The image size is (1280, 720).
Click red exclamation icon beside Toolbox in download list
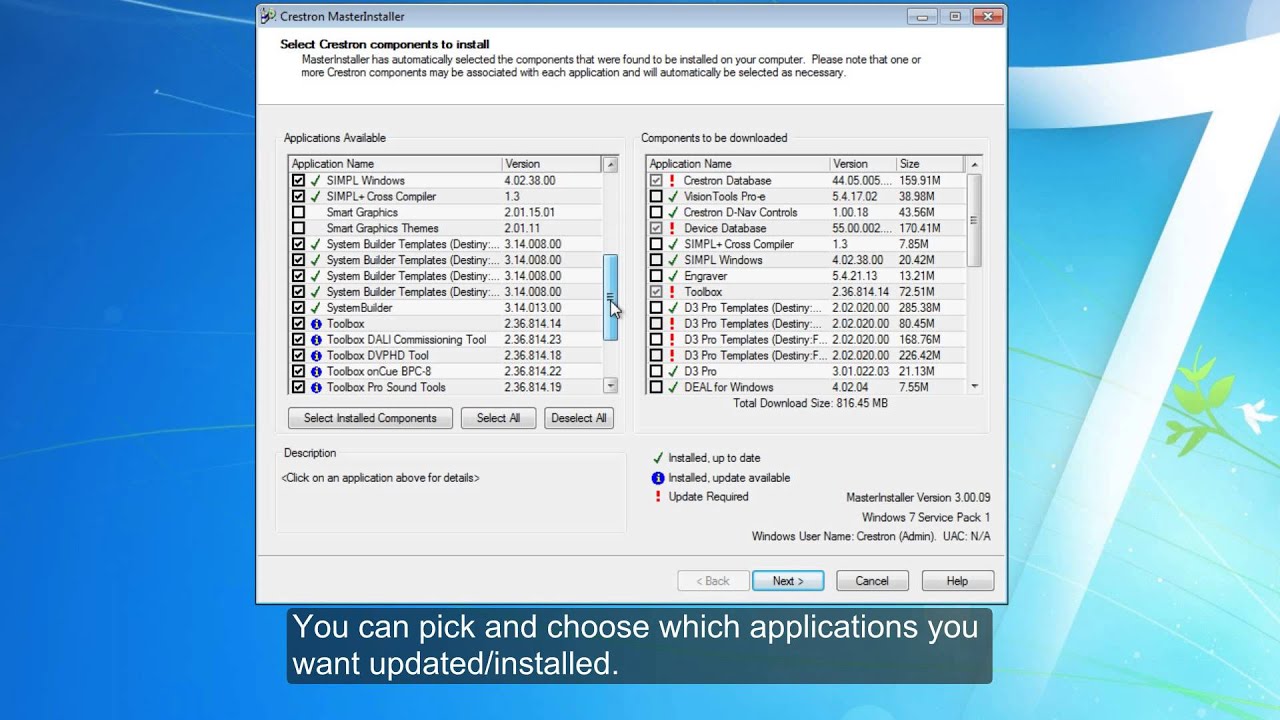pyautogui.click(x=673, y=292)
